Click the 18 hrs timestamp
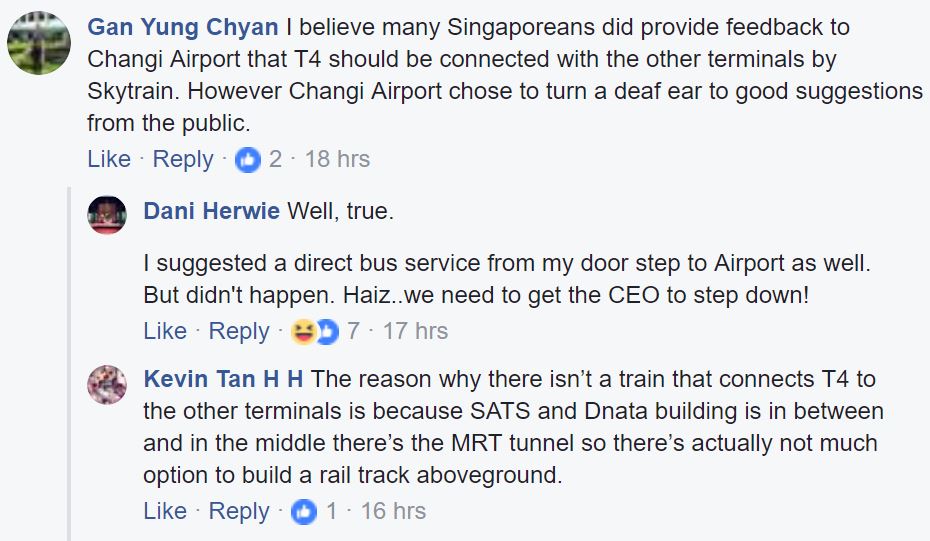The image size is (930, 541). coord(337,159)
